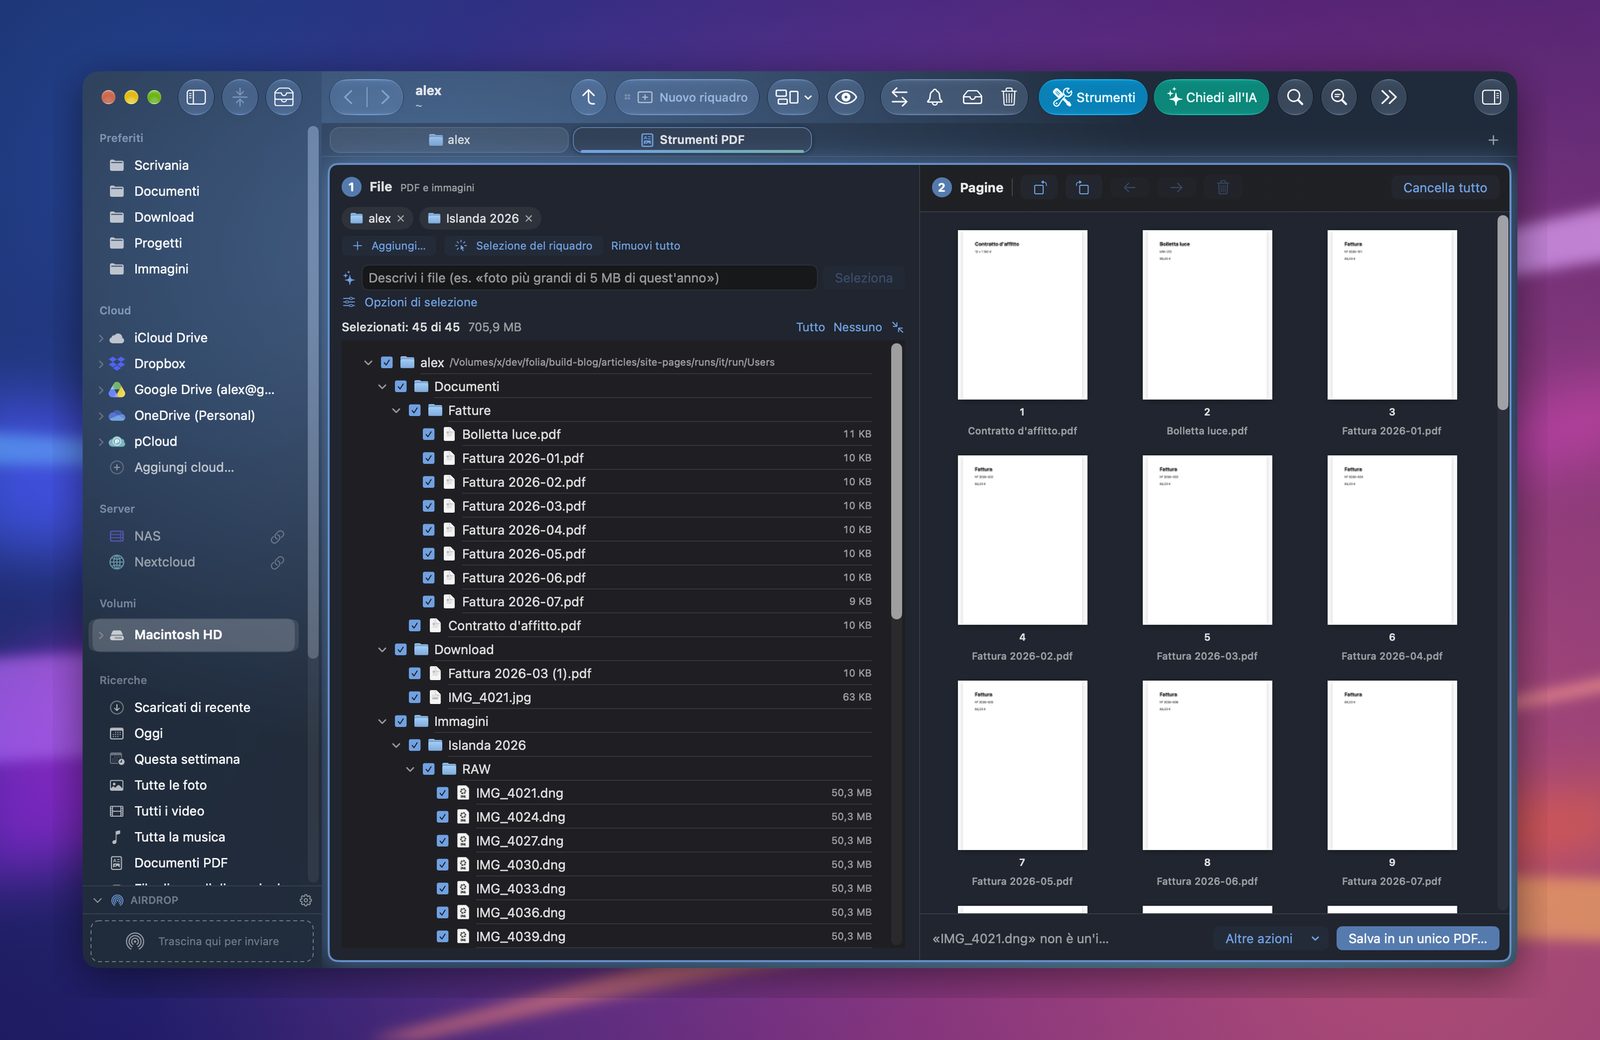The image size is (1600, 1040).
Task: Collapse the selection list with arrows icon
Action: 898,327
